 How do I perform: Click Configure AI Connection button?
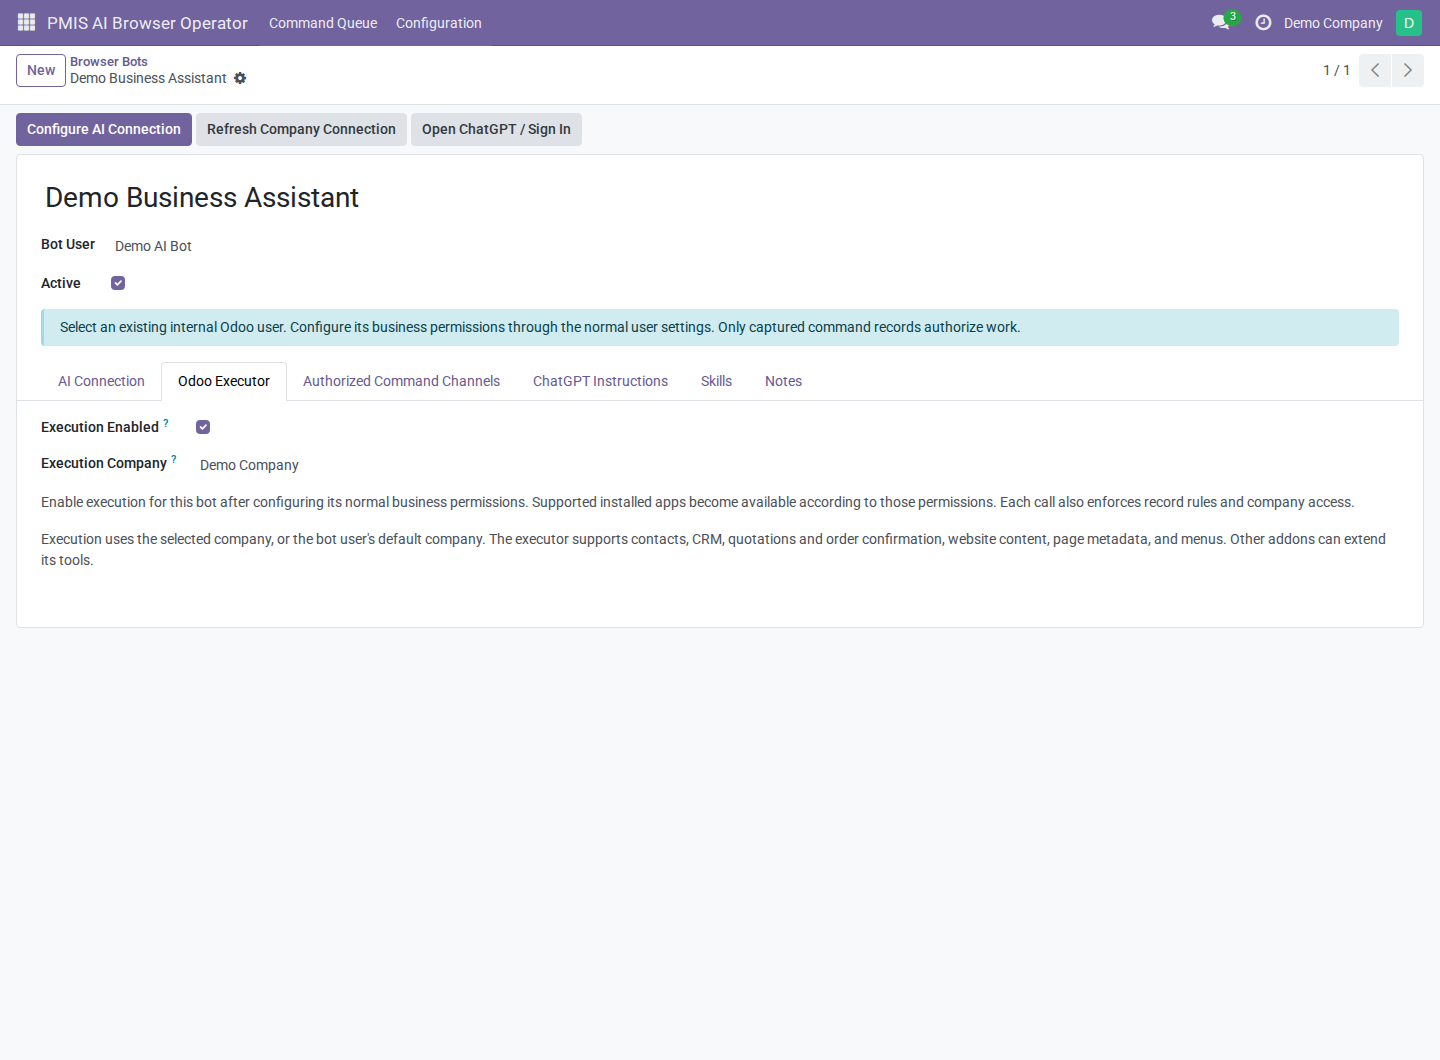(x=104, y=129)
